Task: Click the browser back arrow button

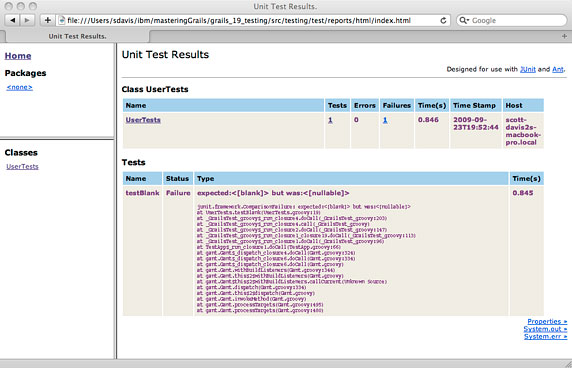Action: pos(12,20)
